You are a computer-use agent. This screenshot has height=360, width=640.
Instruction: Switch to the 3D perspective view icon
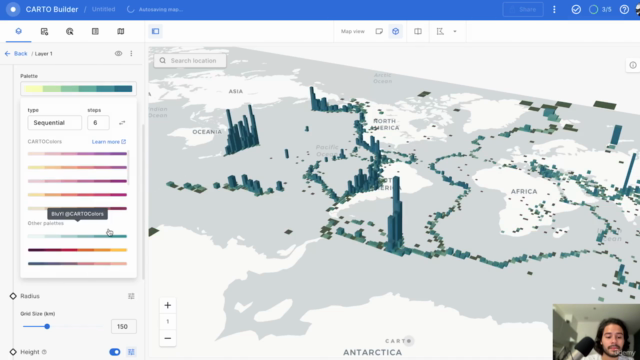point(396,31)
